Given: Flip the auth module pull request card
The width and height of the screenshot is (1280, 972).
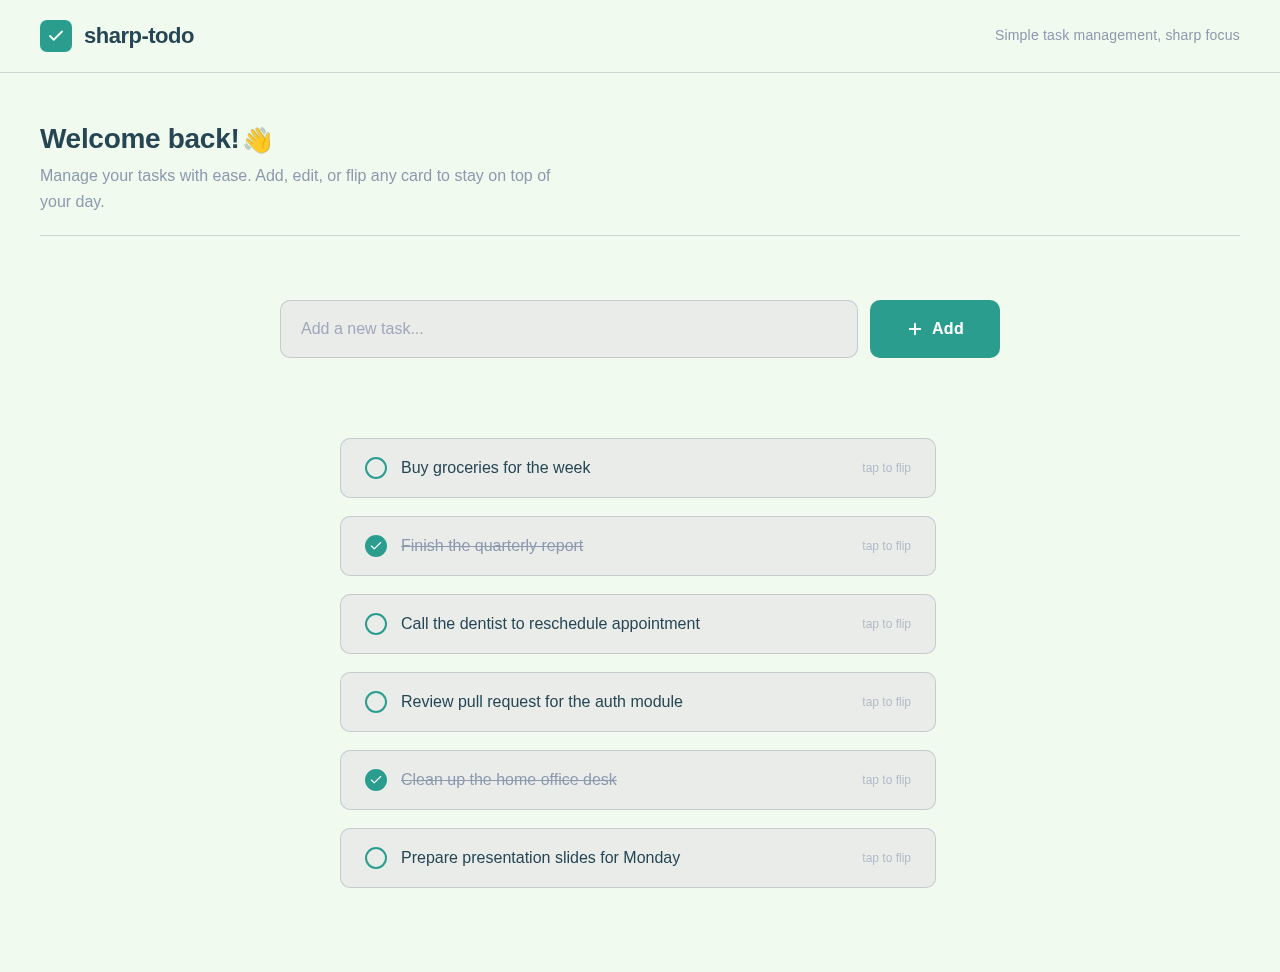Looking at the screenshot, I should (886, 702).
